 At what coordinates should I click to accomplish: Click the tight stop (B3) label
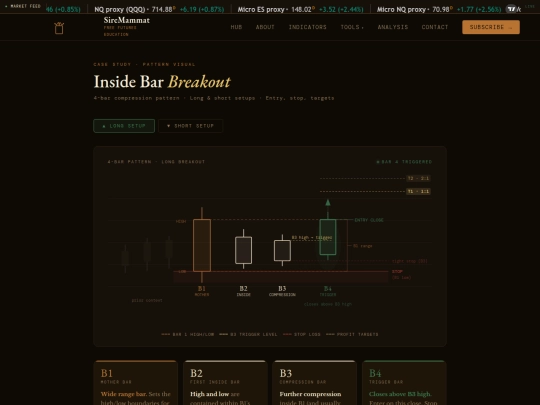(409, 261)
